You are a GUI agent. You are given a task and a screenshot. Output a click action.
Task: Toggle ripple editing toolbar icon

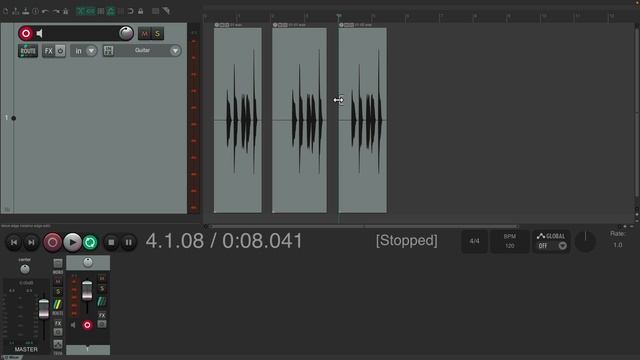101,11
